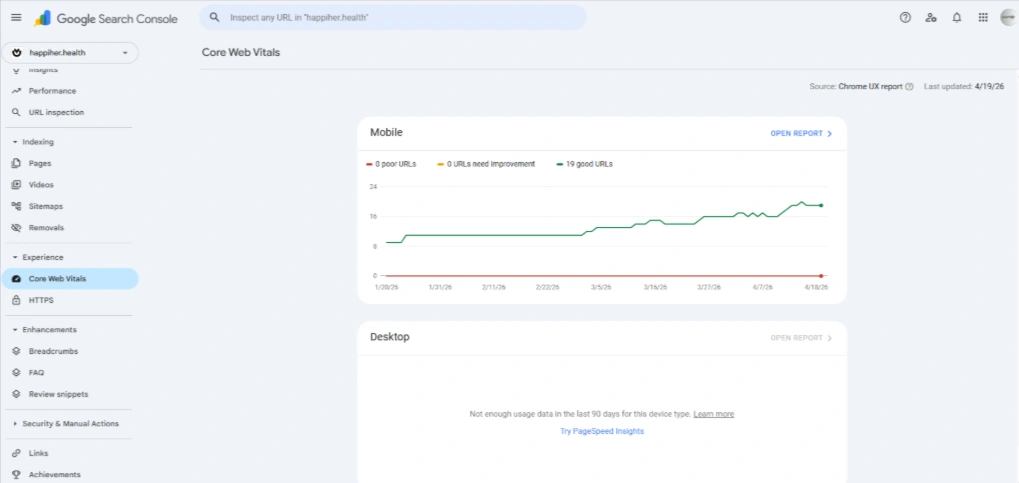Open the Google apps grid
This screenshot has height=483, width=1019.
pos(983,18)
